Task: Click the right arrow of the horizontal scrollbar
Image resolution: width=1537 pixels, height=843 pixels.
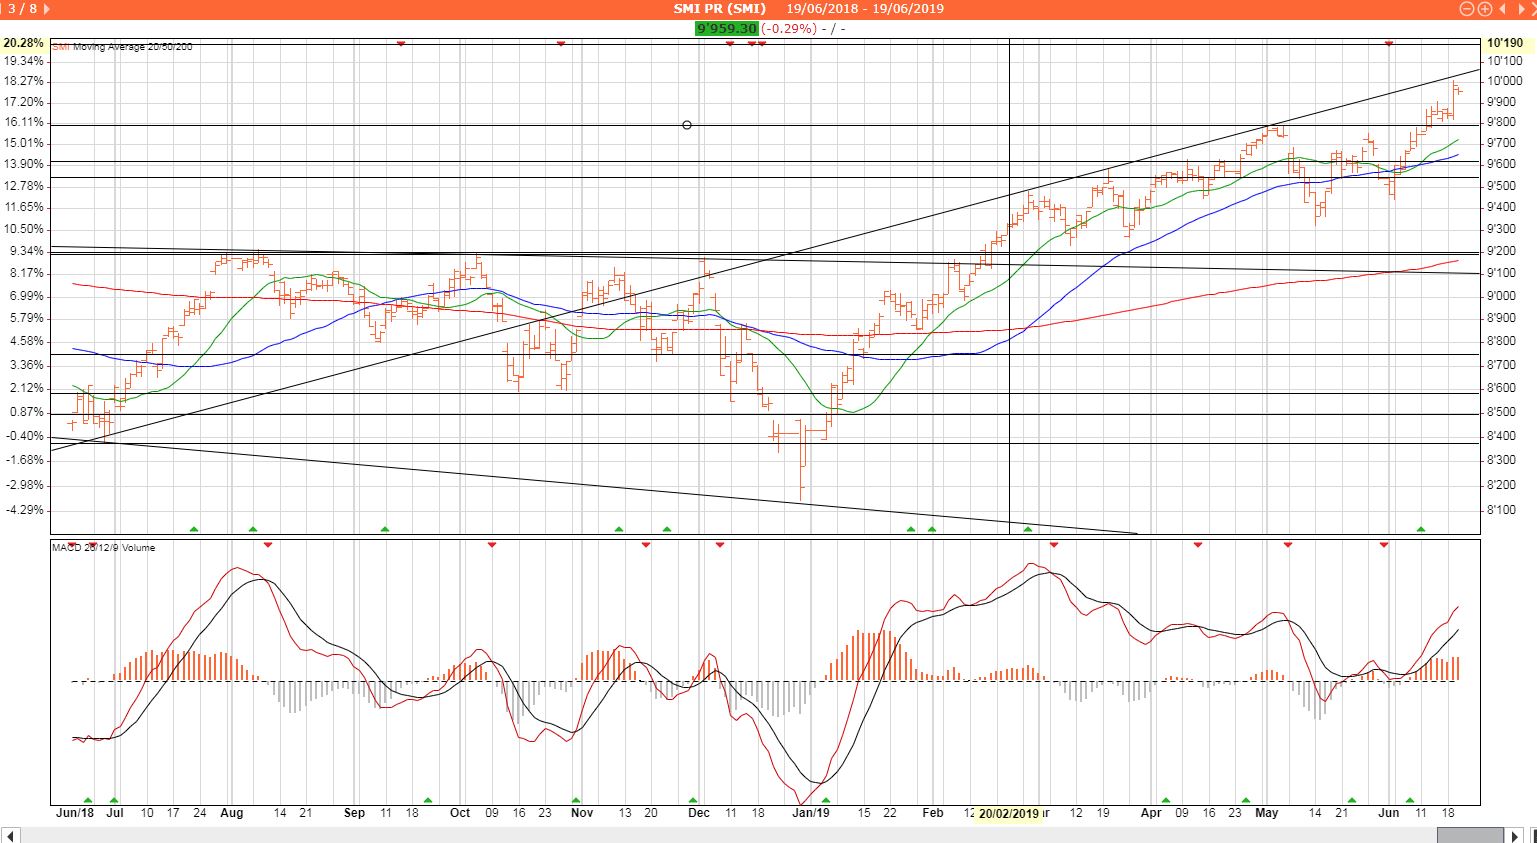Action: click(1516, 834)
